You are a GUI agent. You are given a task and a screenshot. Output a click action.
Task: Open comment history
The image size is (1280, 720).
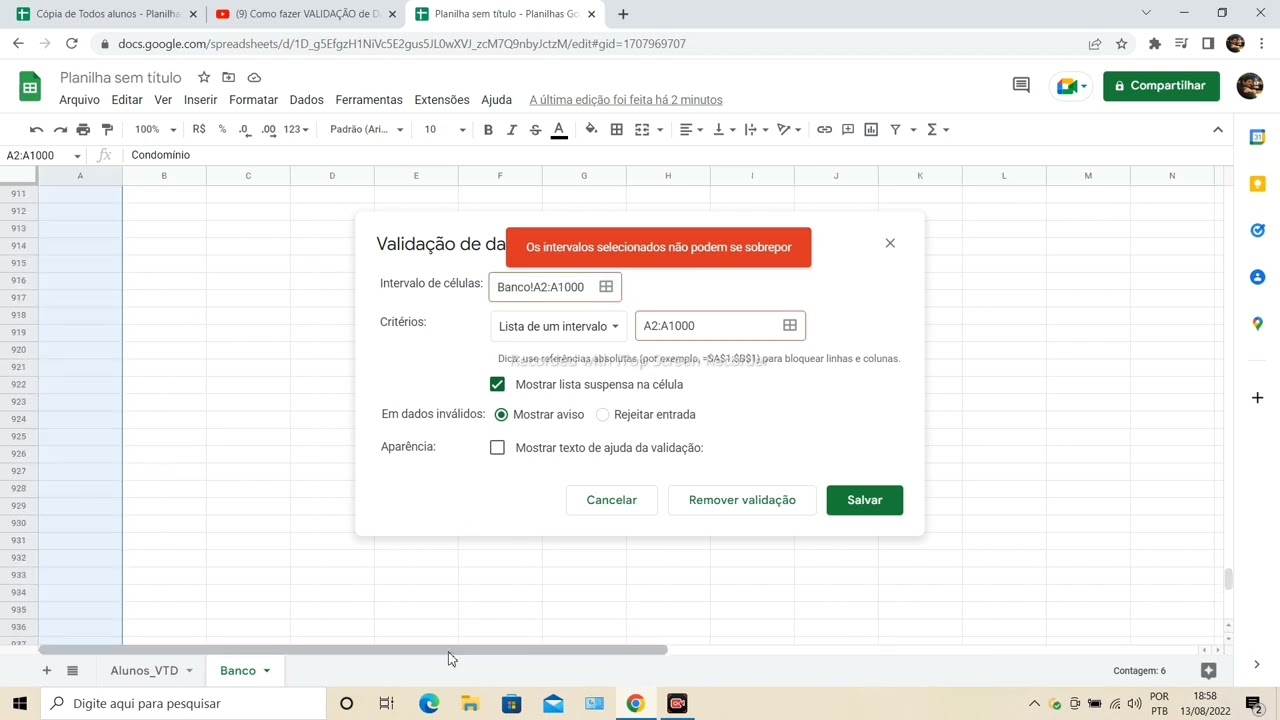pyautogui.click(x=1021, y=85)
